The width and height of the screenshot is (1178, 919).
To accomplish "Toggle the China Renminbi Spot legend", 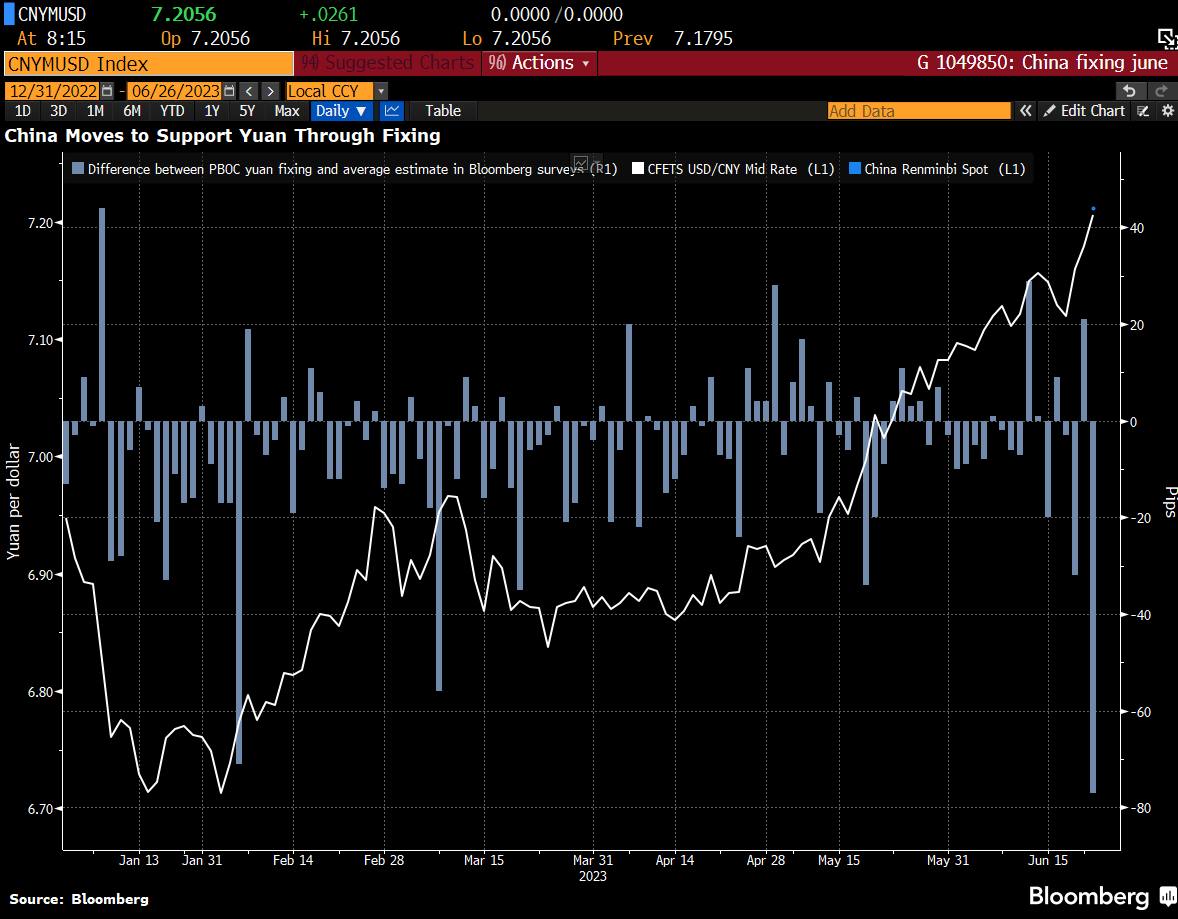I will coord(937,169).
